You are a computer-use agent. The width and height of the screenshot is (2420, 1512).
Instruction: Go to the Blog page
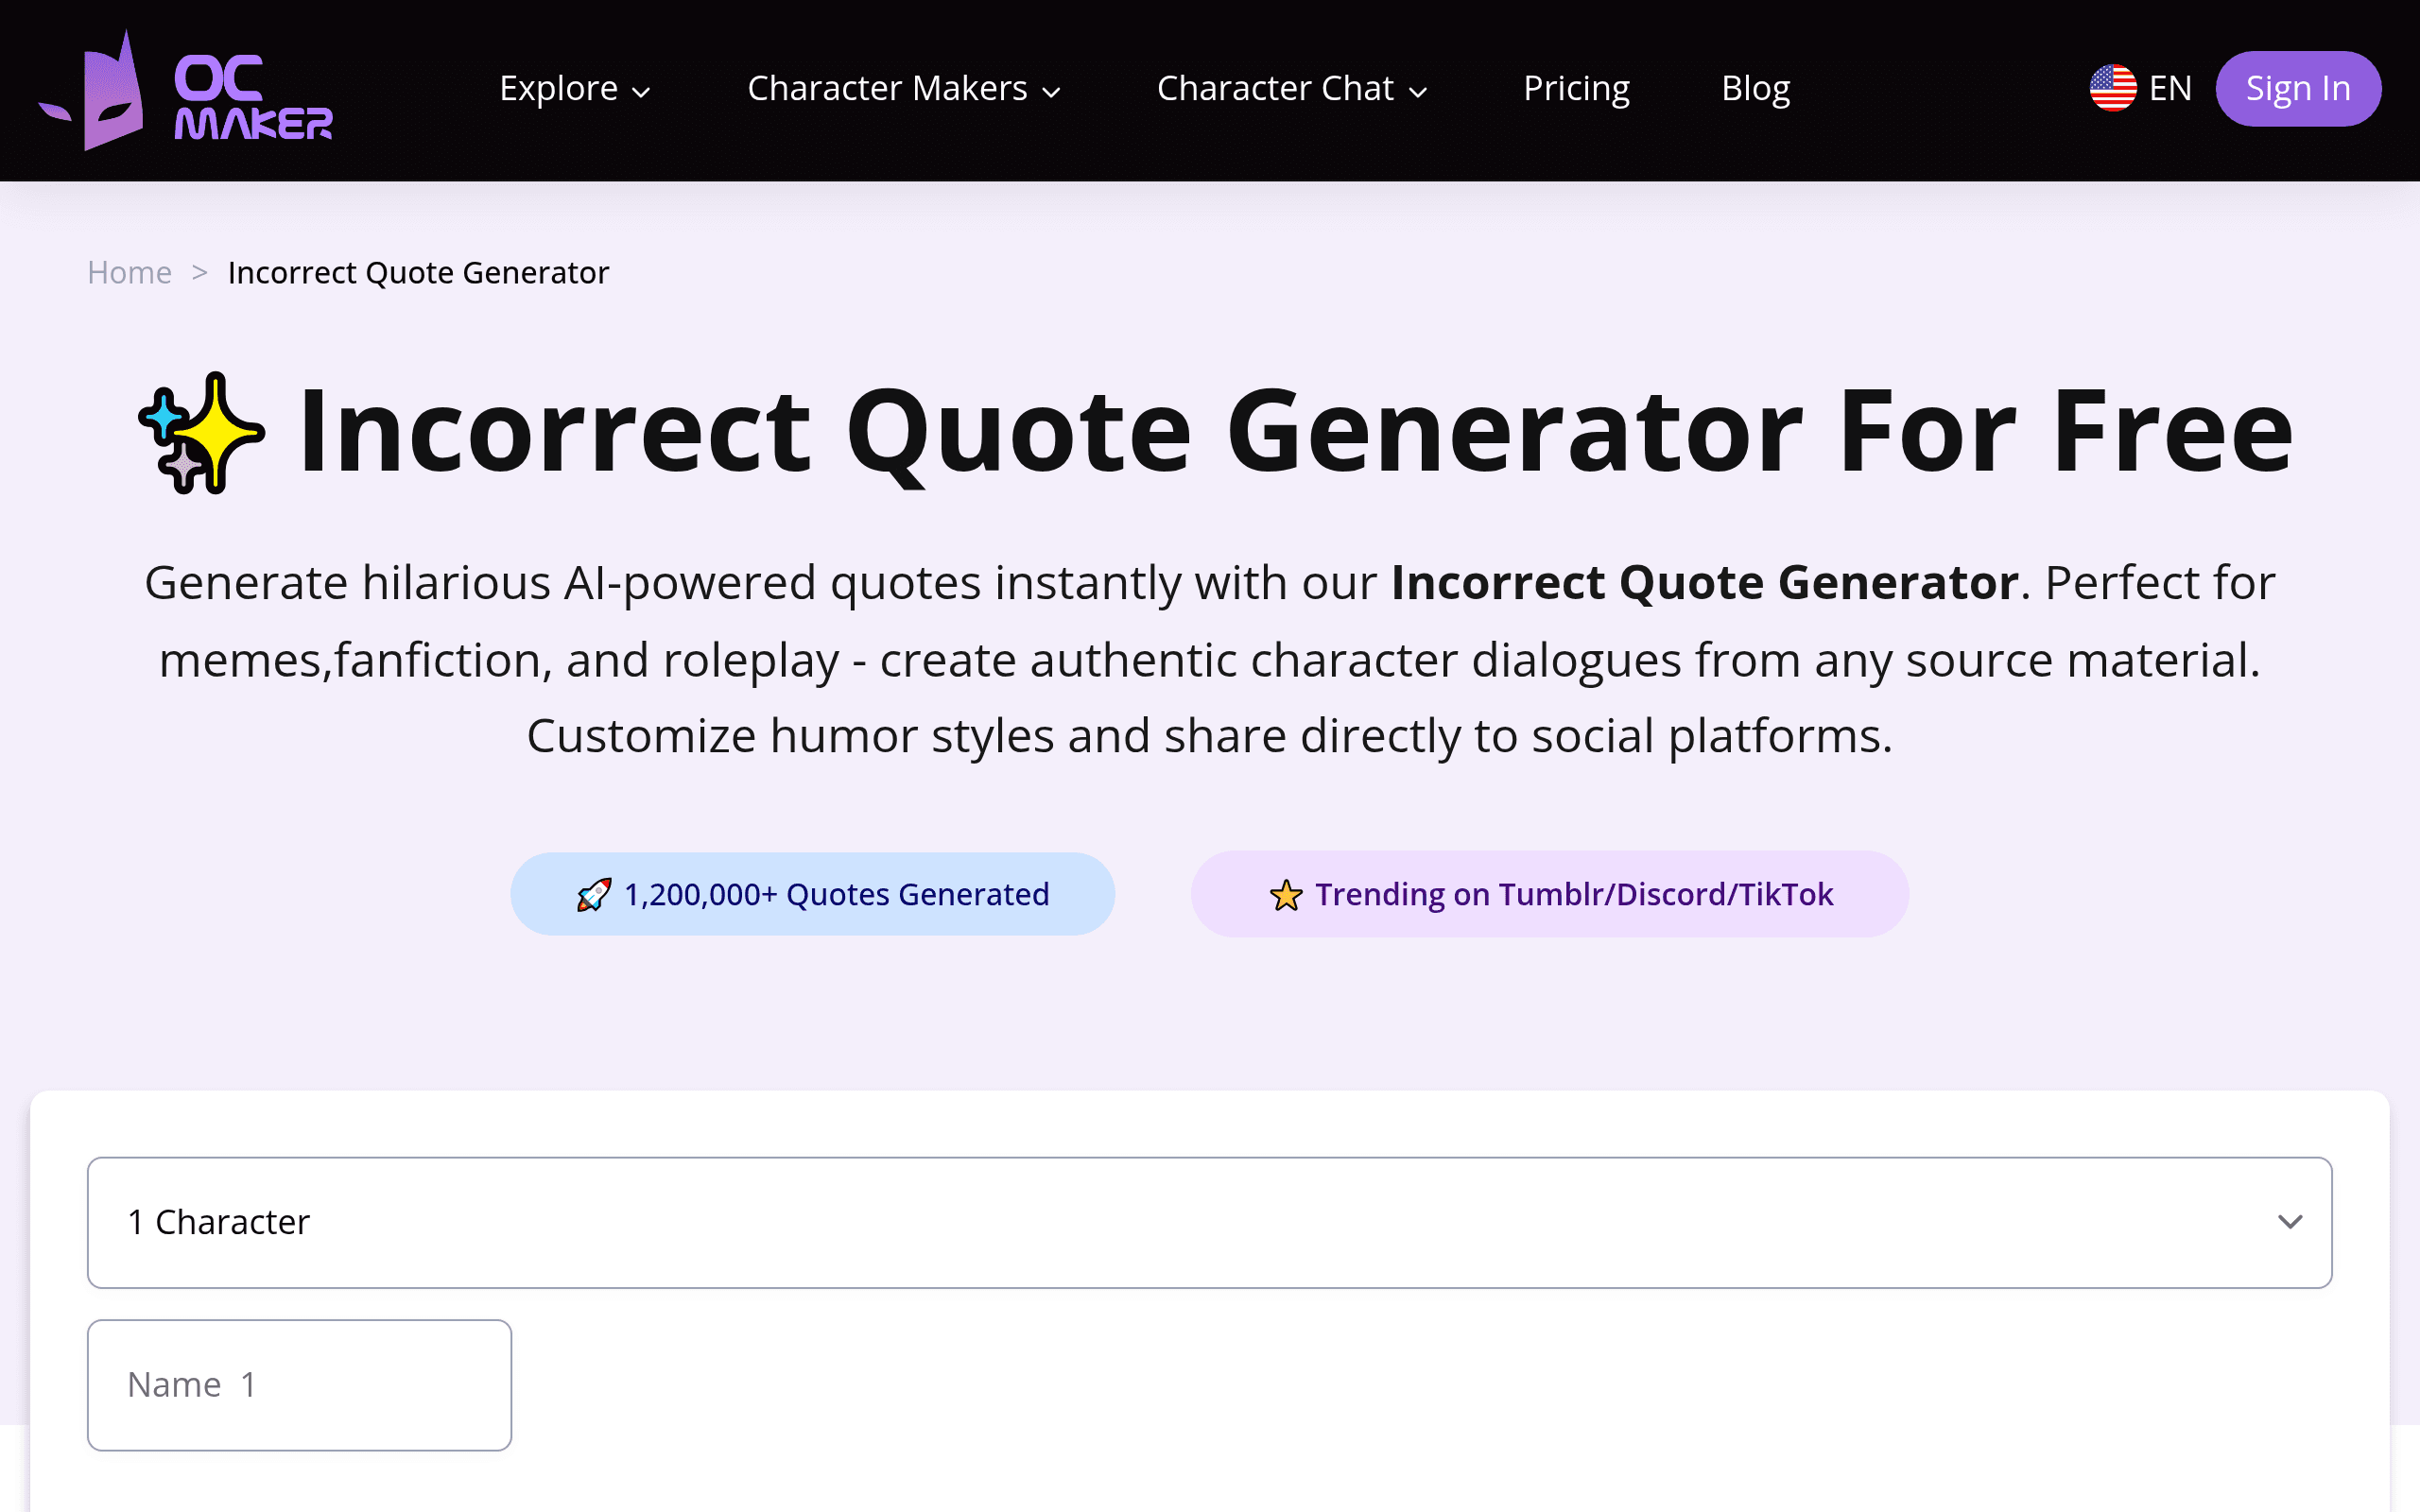point(1755,89)
